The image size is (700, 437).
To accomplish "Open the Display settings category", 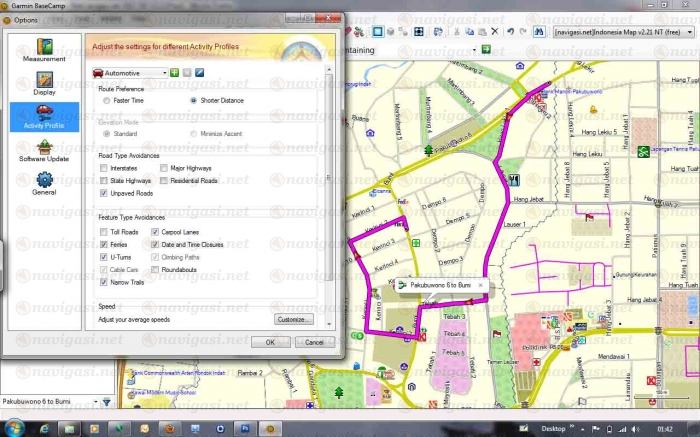I will pyautogui.click(x=43, y=85).
